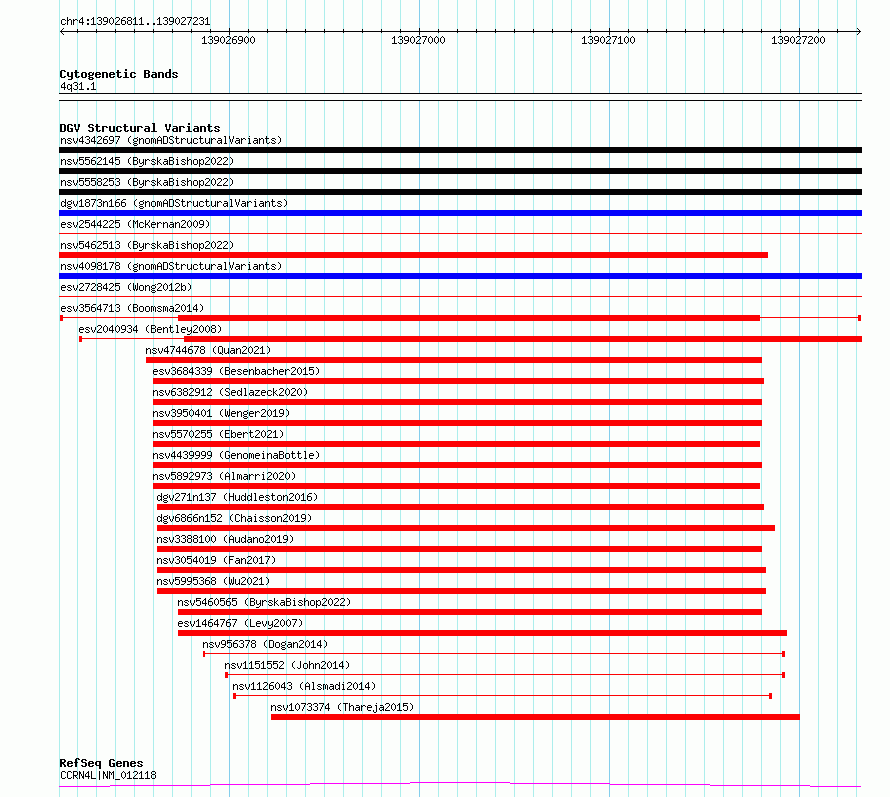The width and height of the screenshot is (890, 797).
Task: Click the red bar under dgv6866n152
Action: [x=466, y=528]
